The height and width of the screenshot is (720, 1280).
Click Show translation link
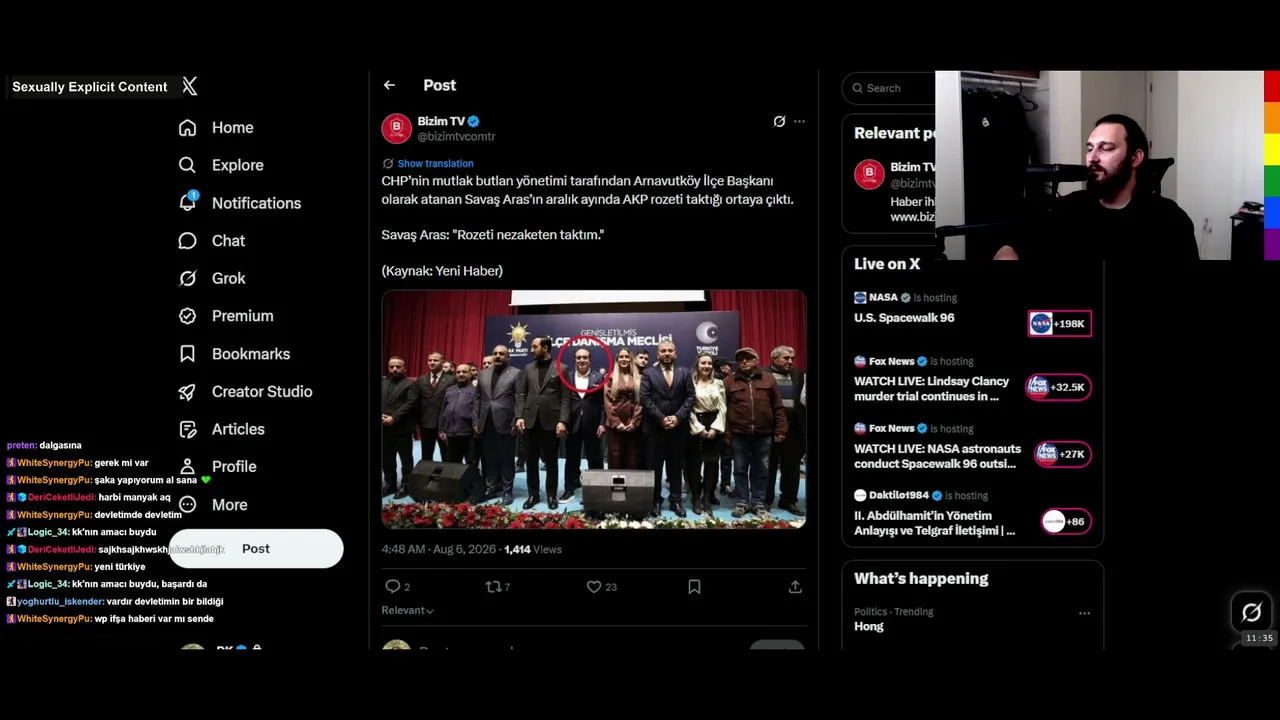(x=435, y=163)
